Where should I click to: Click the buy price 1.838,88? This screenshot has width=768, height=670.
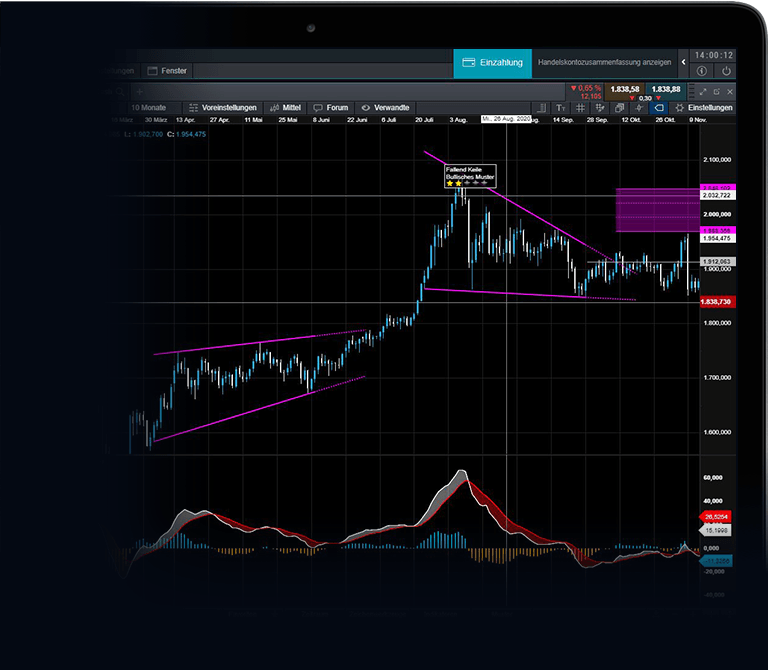tap(666, 89)
